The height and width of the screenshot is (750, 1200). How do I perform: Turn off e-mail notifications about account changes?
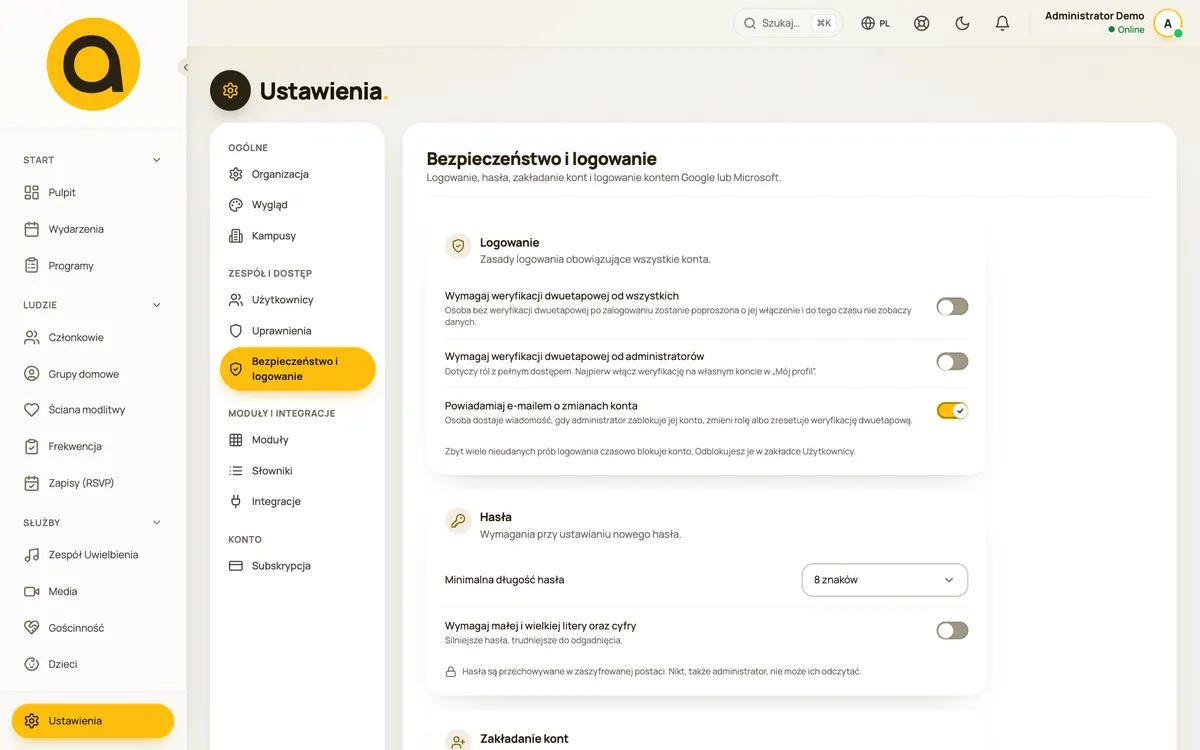coord(952,410)
